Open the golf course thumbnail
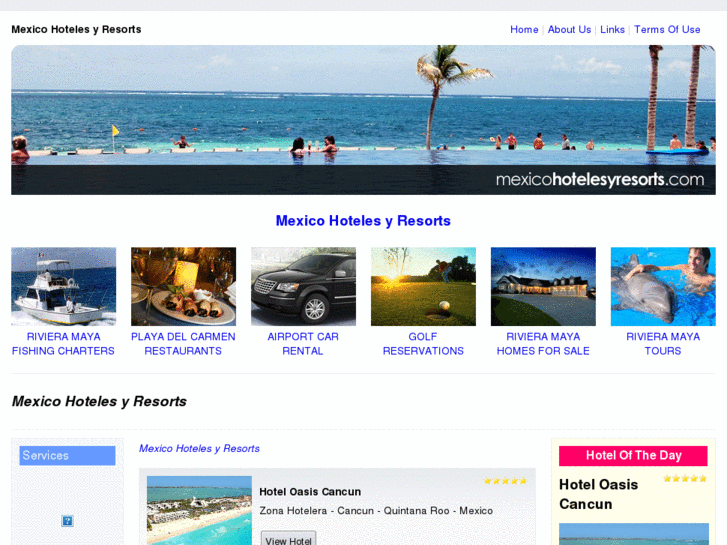Image resolution: width=727 pixels, height=545 pixels. click(423, 286)
